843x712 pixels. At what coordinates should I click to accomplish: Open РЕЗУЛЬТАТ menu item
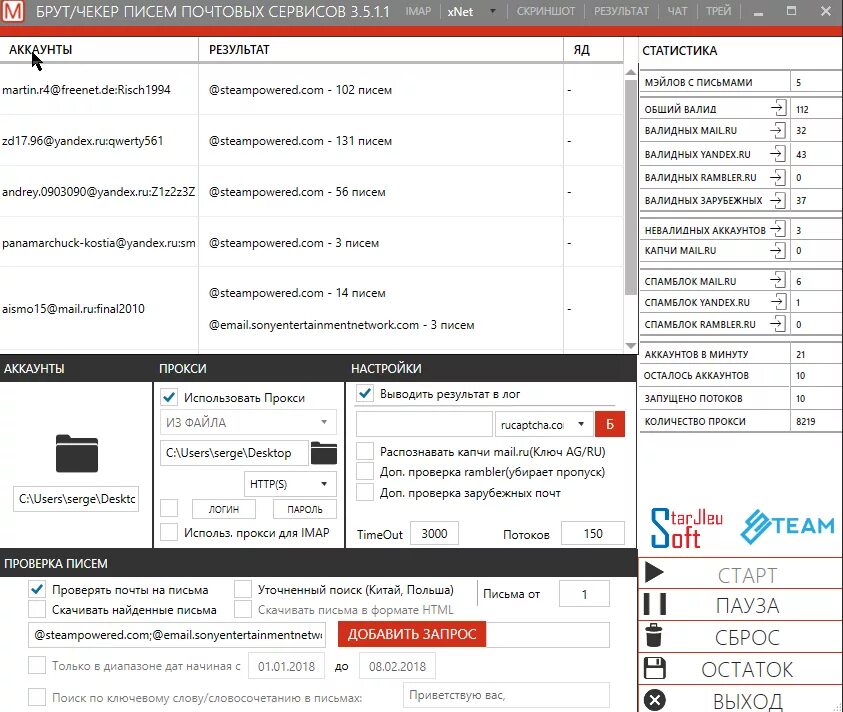coord(621,11)
